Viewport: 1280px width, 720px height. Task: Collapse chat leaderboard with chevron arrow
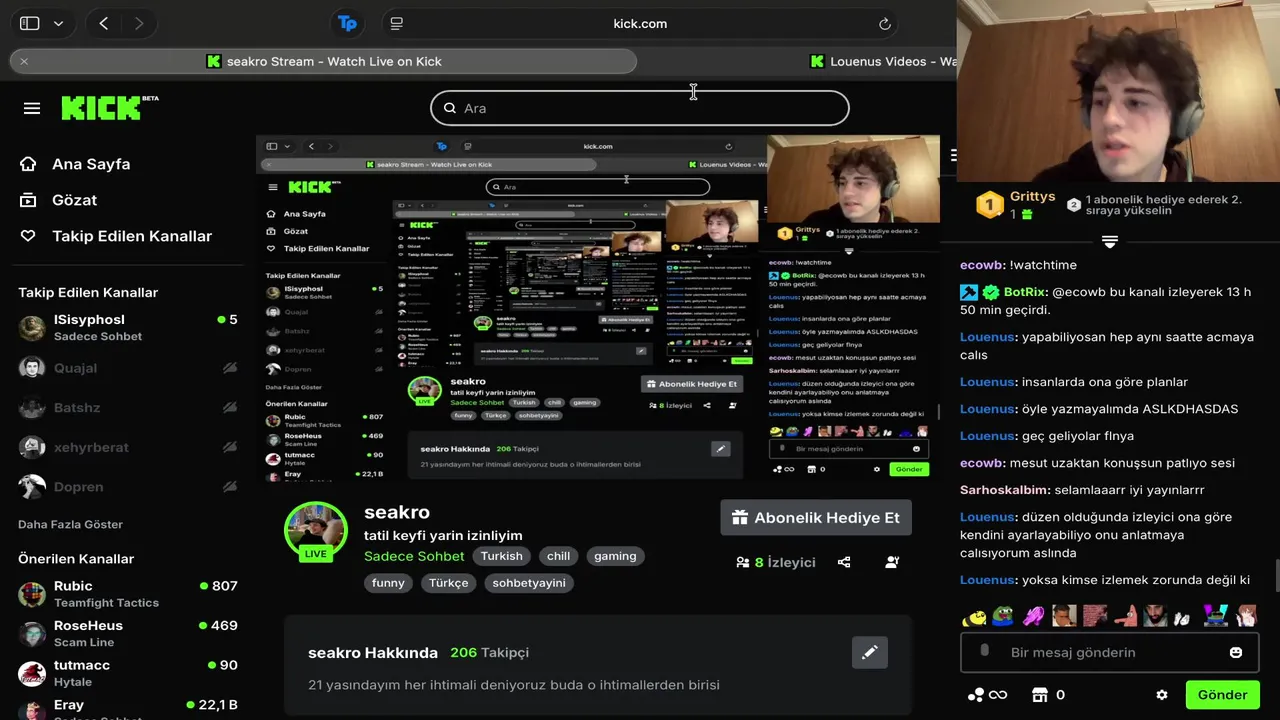pyautogui.click(x=1109, y=241)
